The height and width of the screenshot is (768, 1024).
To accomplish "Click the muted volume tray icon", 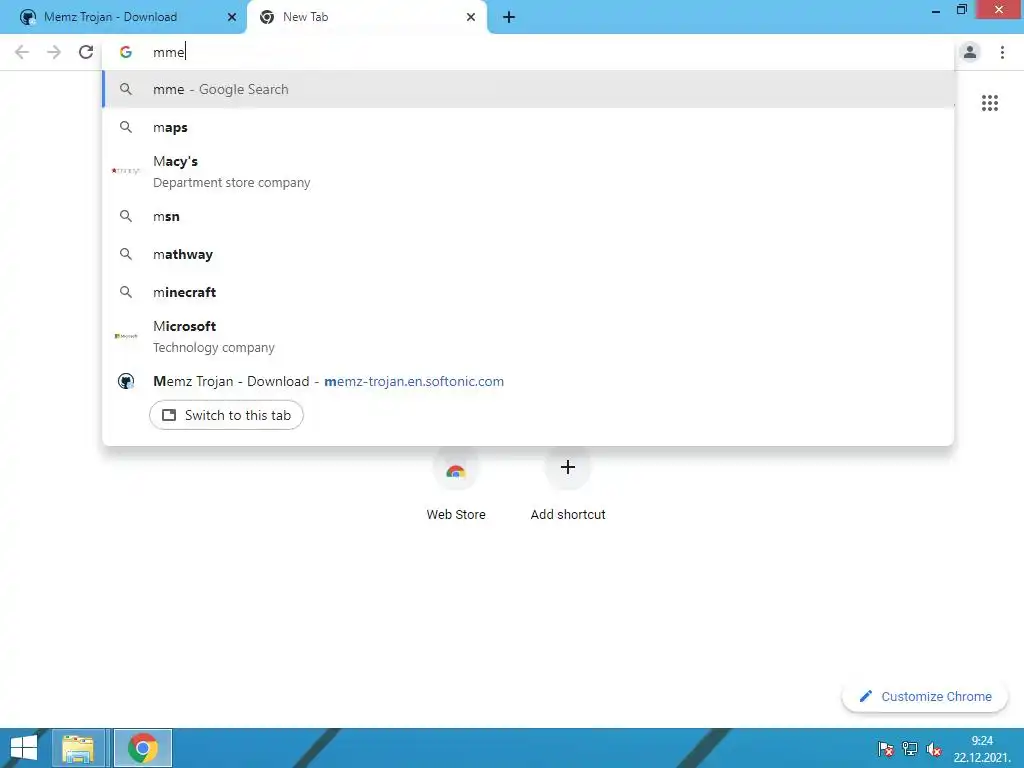I will 934,749.
